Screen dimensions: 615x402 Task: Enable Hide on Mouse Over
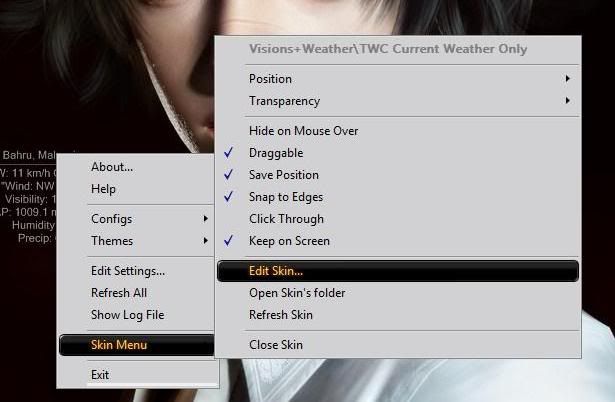pyautogui.click(x=303, y=131)
